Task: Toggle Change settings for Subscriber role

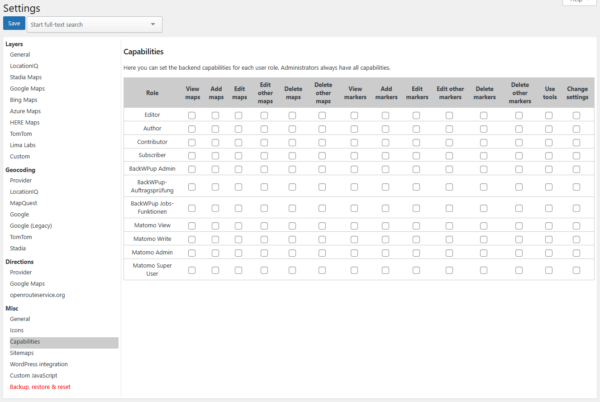Action: click(577, 155)
